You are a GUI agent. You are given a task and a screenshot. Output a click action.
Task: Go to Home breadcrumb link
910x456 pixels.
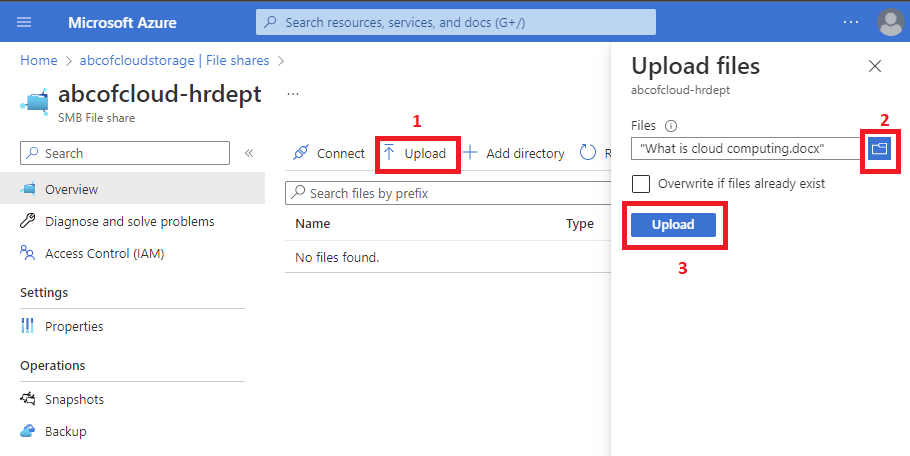click(39, 60)
